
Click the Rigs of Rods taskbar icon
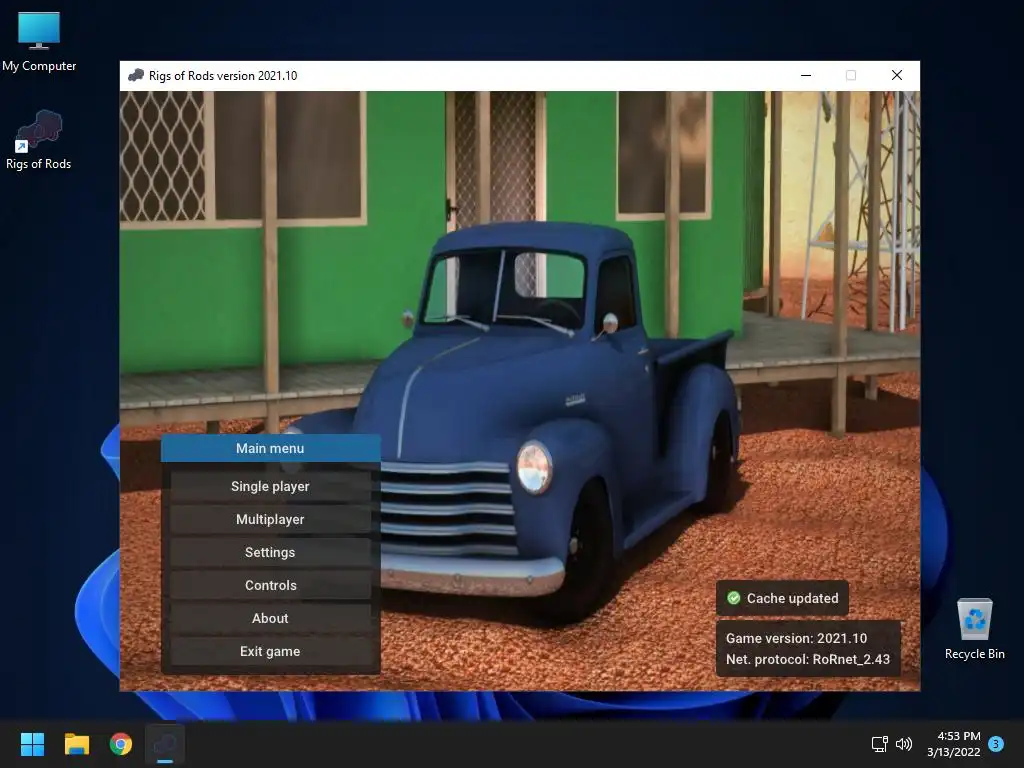point(165,744)
